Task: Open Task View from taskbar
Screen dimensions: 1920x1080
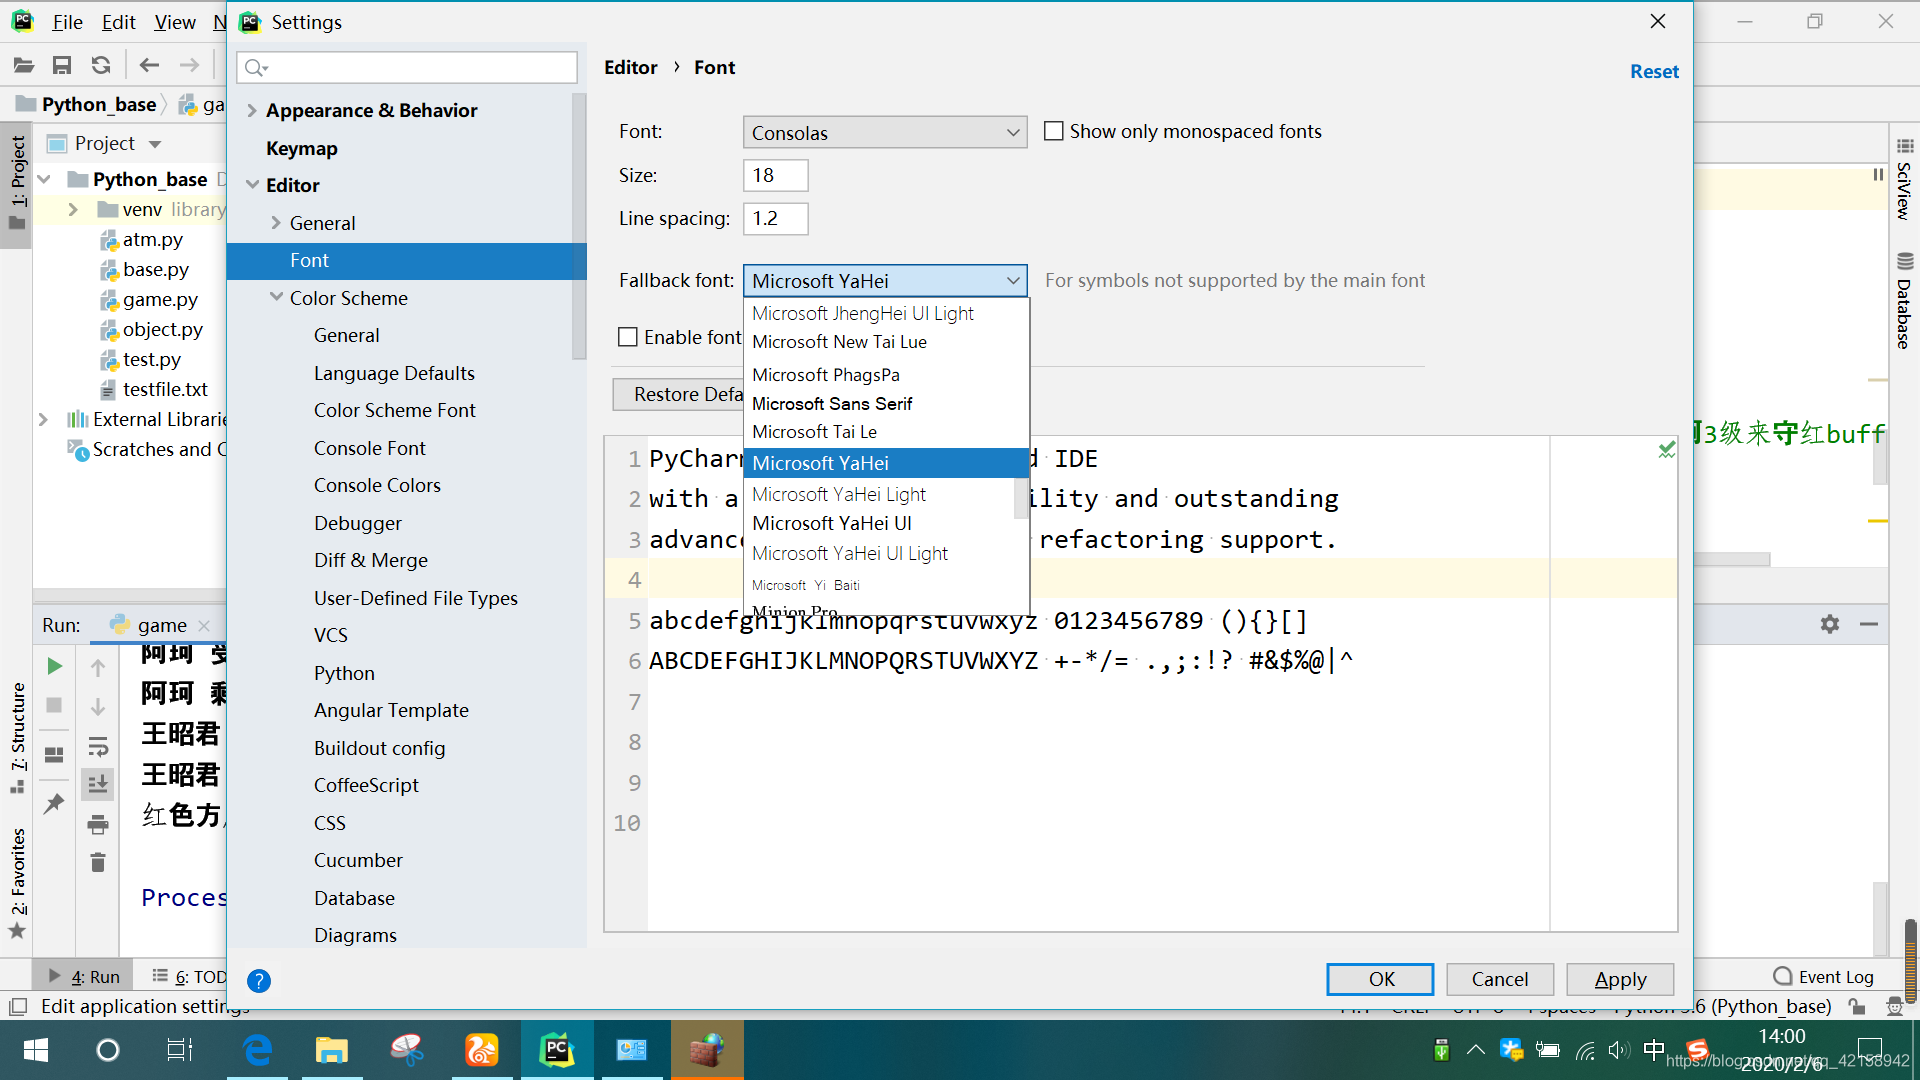Action: (180, 1050)
